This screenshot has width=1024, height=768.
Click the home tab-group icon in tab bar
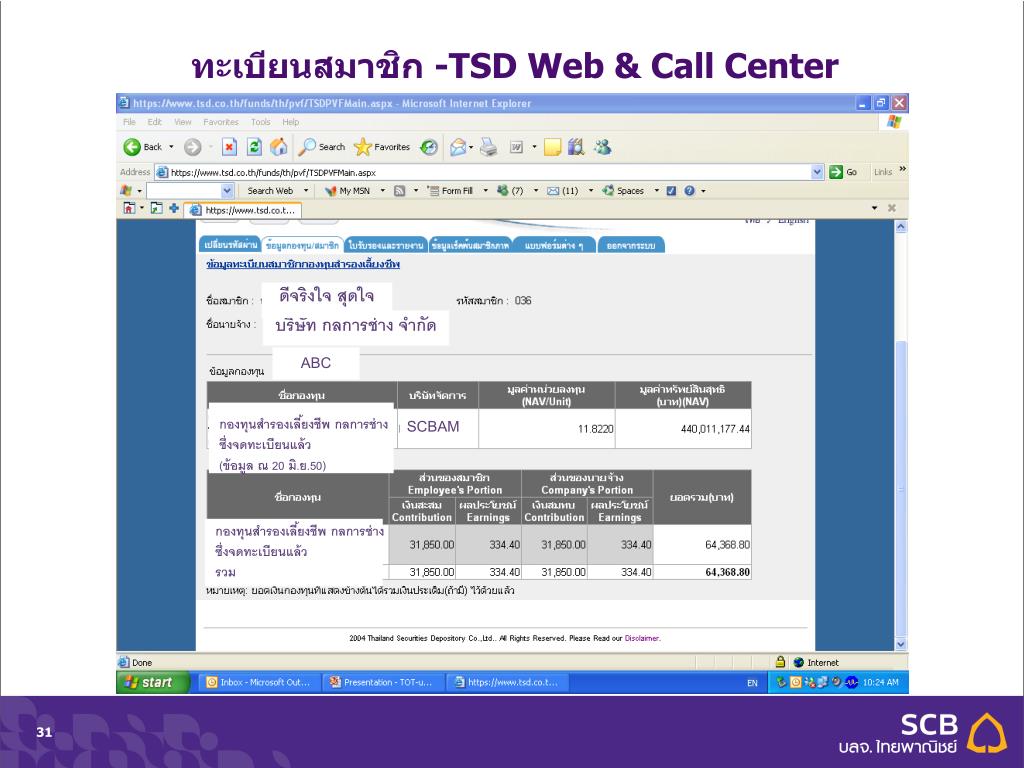[129, 208]
